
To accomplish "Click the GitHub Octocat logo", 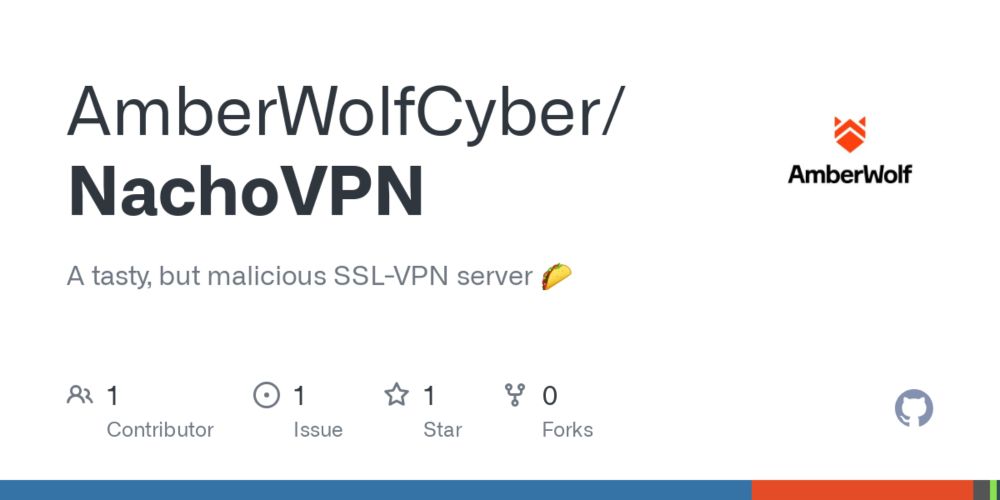I will coord(914,408).
